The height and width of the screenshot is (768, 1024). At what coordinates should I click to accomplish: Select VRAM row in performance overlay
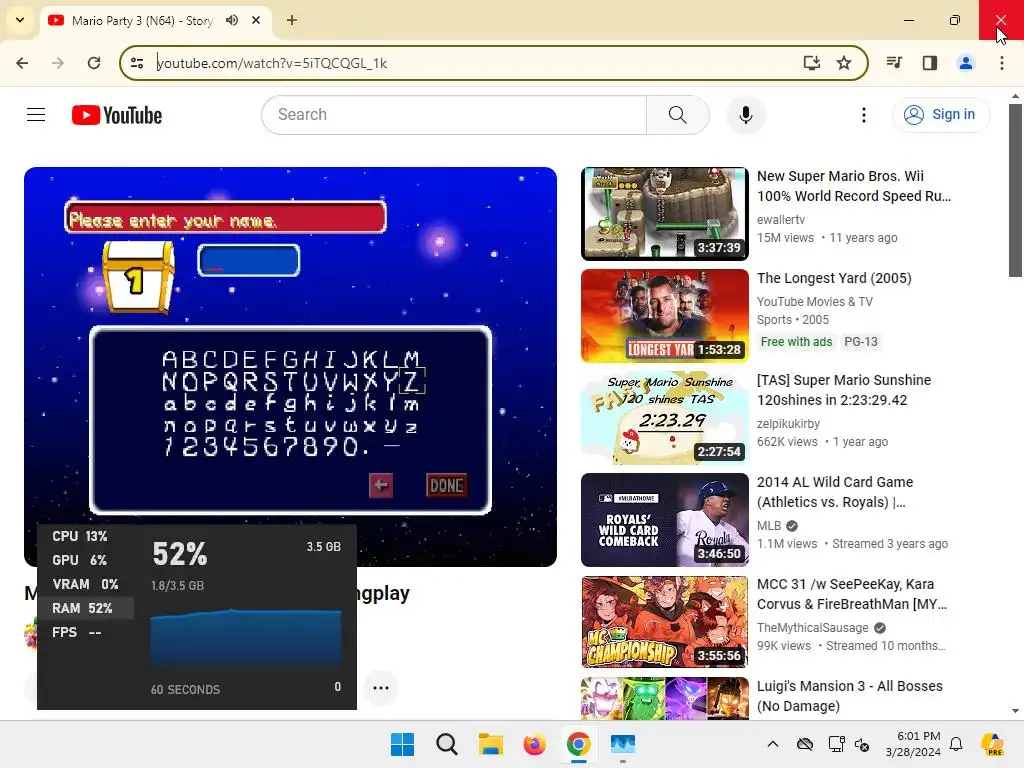pos(86,584)
